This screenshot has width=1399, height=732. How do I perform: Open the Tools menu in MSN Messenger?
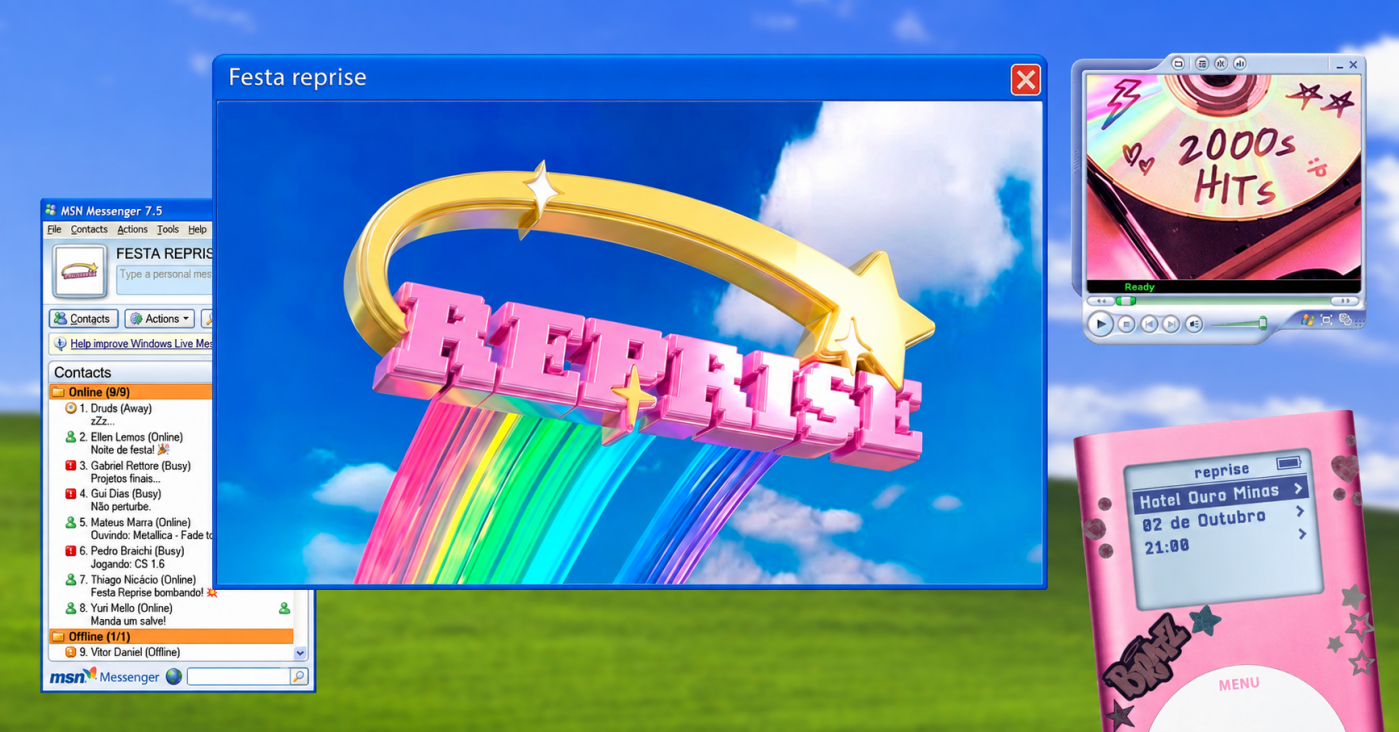point(168,229)
